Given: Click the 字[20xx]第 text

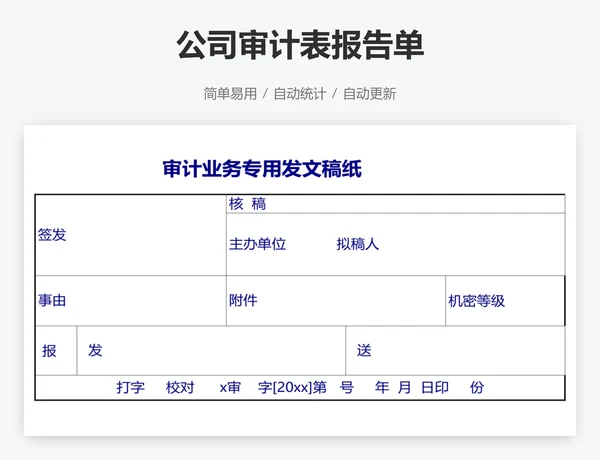Looking at the screenshot, I should click(292, 388).
